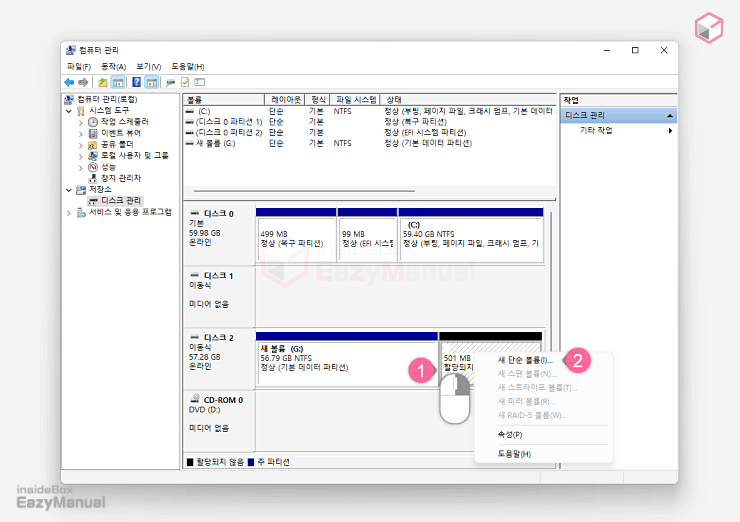740x522 pixels.
Task: Collapse the 시스템 도구 node
Action: (69, 111)
